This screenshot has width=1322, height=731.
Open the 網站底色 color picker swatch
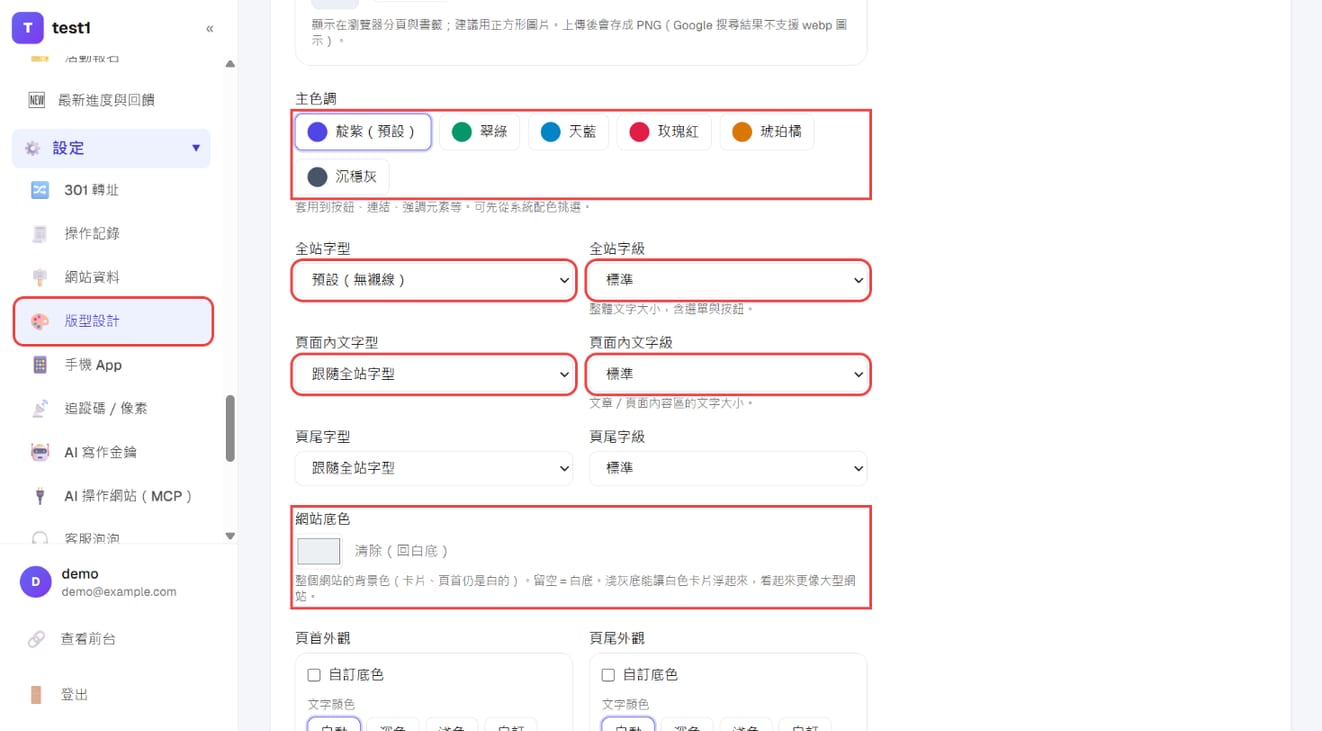point(319,551)
